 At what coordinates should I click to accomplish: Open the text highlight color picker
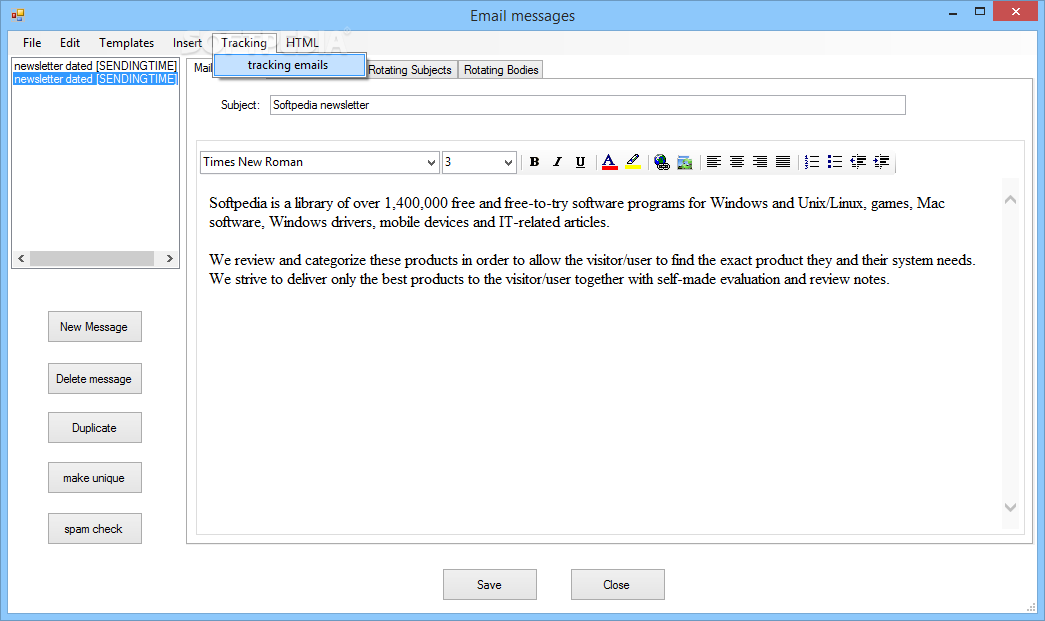pyautogui.click(x=633, y=162)
